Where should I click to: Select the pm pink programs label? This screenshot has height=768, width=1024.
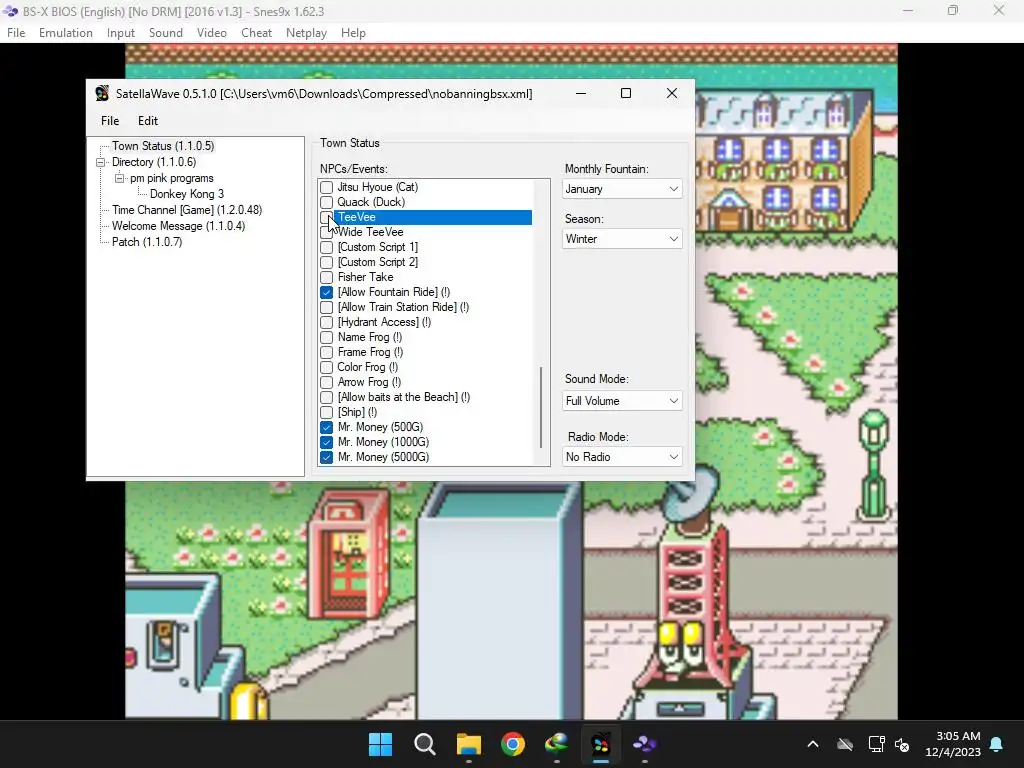coord(172,178)
